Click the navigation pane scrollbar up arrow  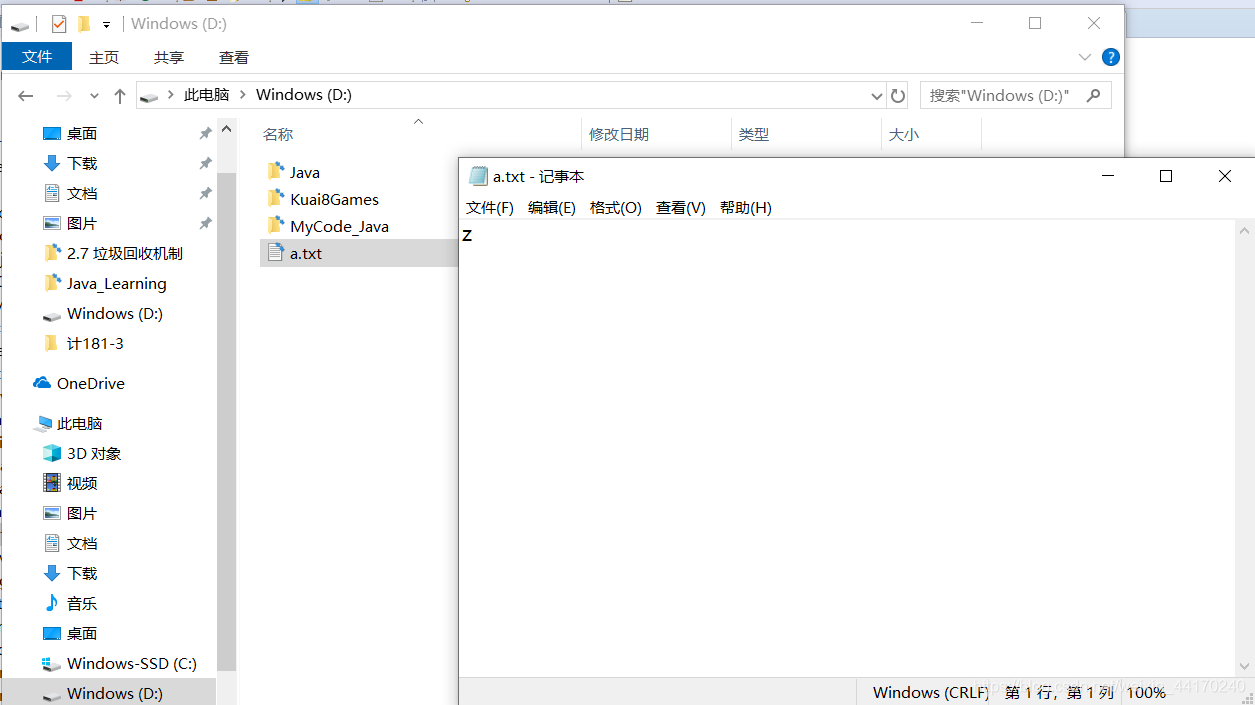(x=227, y=129)
